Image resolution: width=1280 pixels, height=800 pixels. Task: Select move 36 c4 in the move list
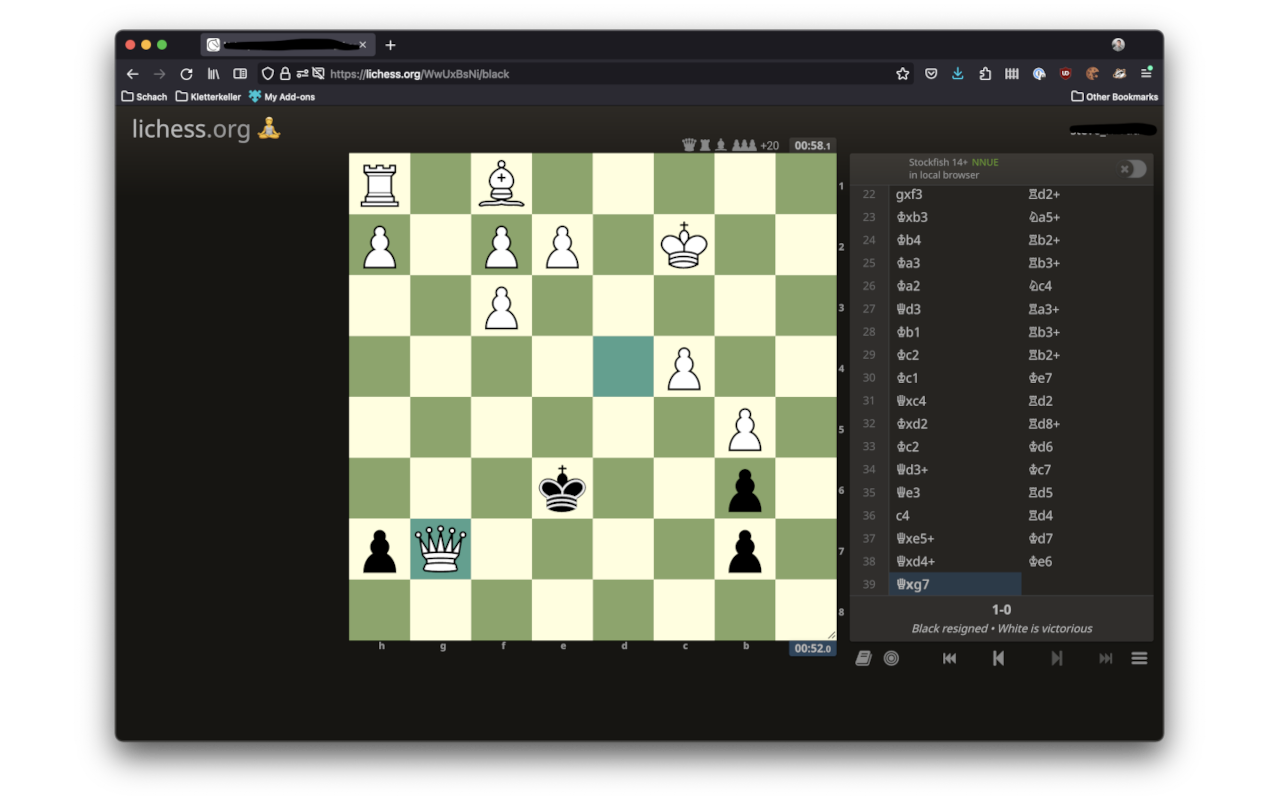(955, 516)
